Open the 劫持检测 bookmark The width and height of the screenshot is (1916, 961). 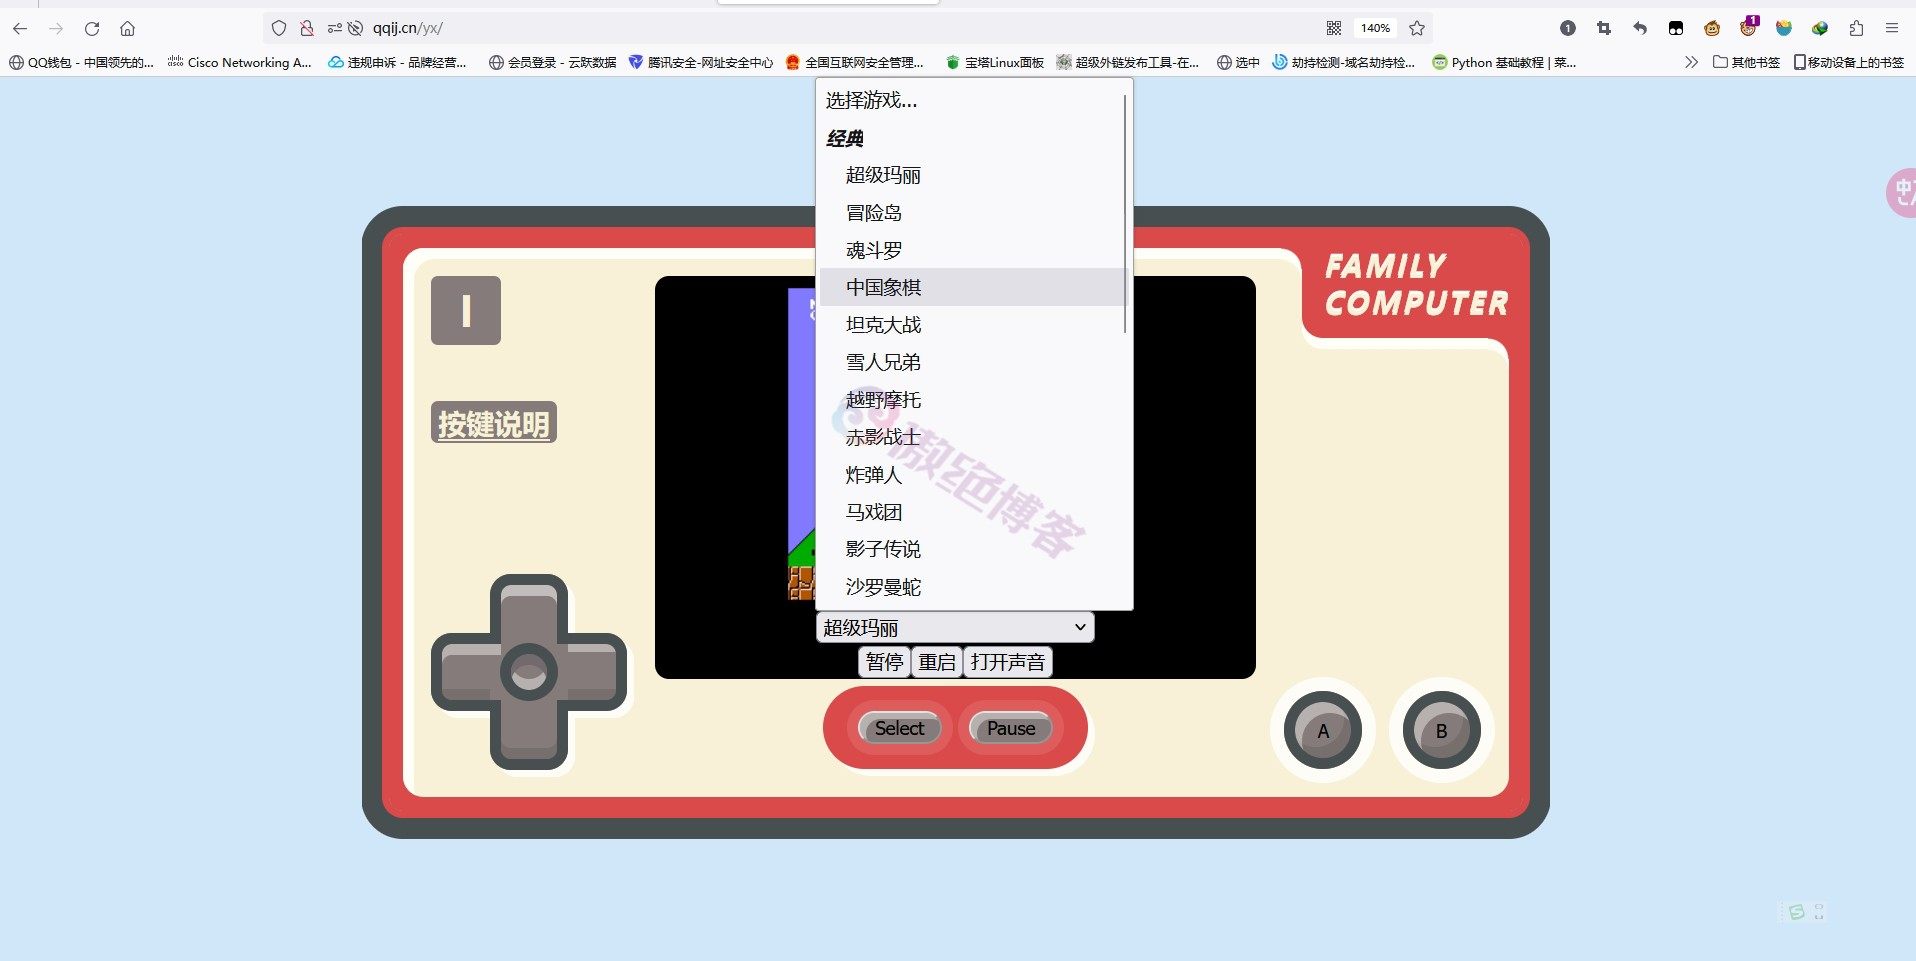(x=1343, y=62)
